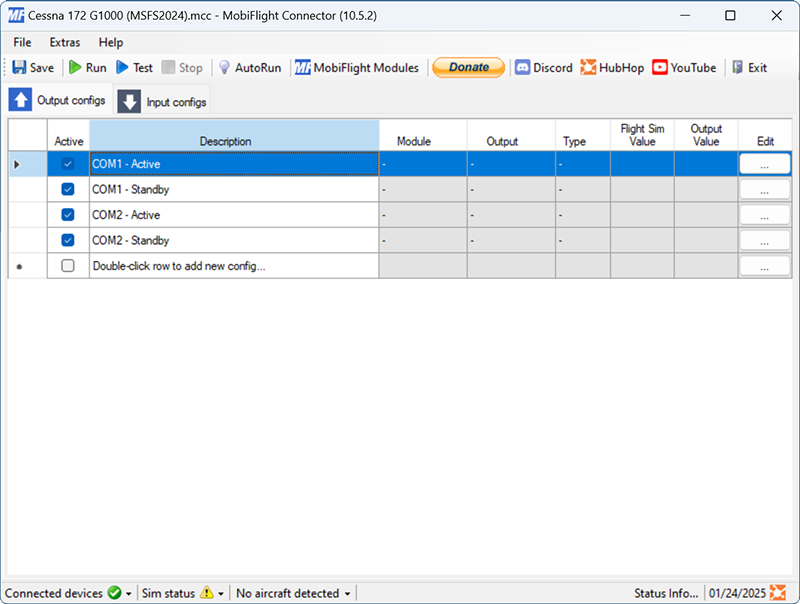Open the Extras menu

[x=64, y=42]
